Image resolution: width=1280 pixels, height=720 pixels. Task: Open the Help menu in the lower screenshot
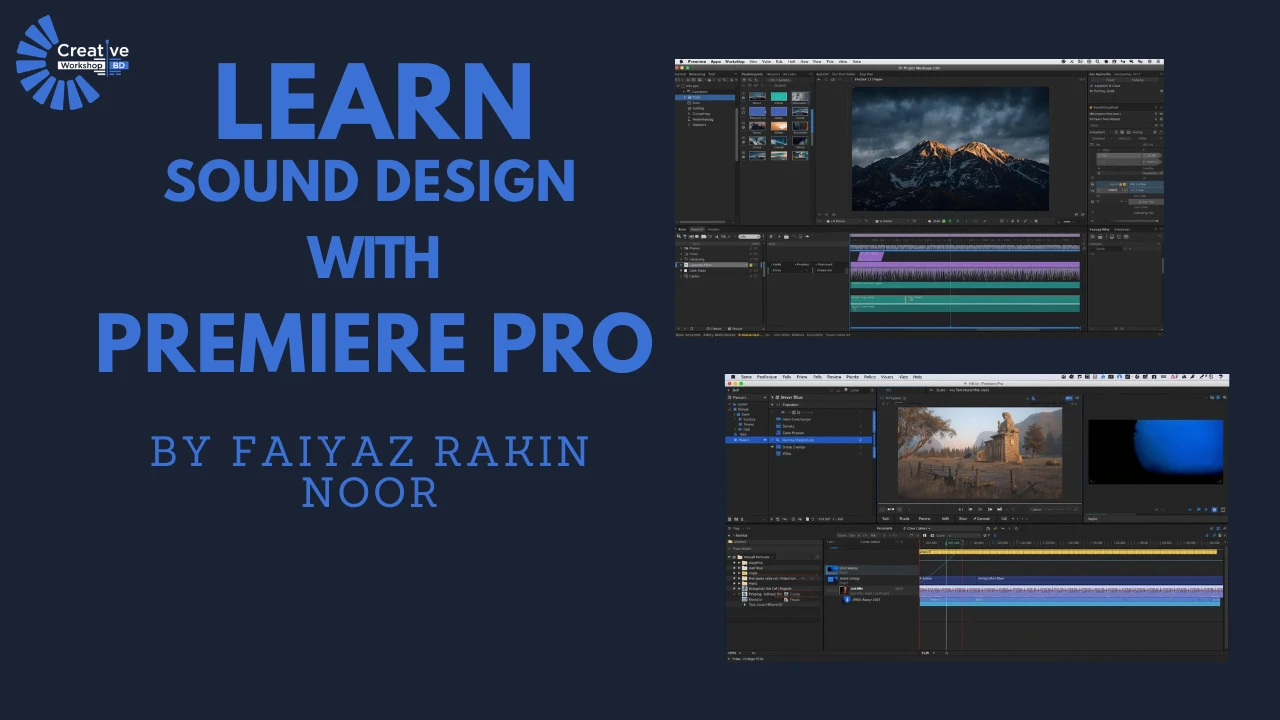[917, 377]
